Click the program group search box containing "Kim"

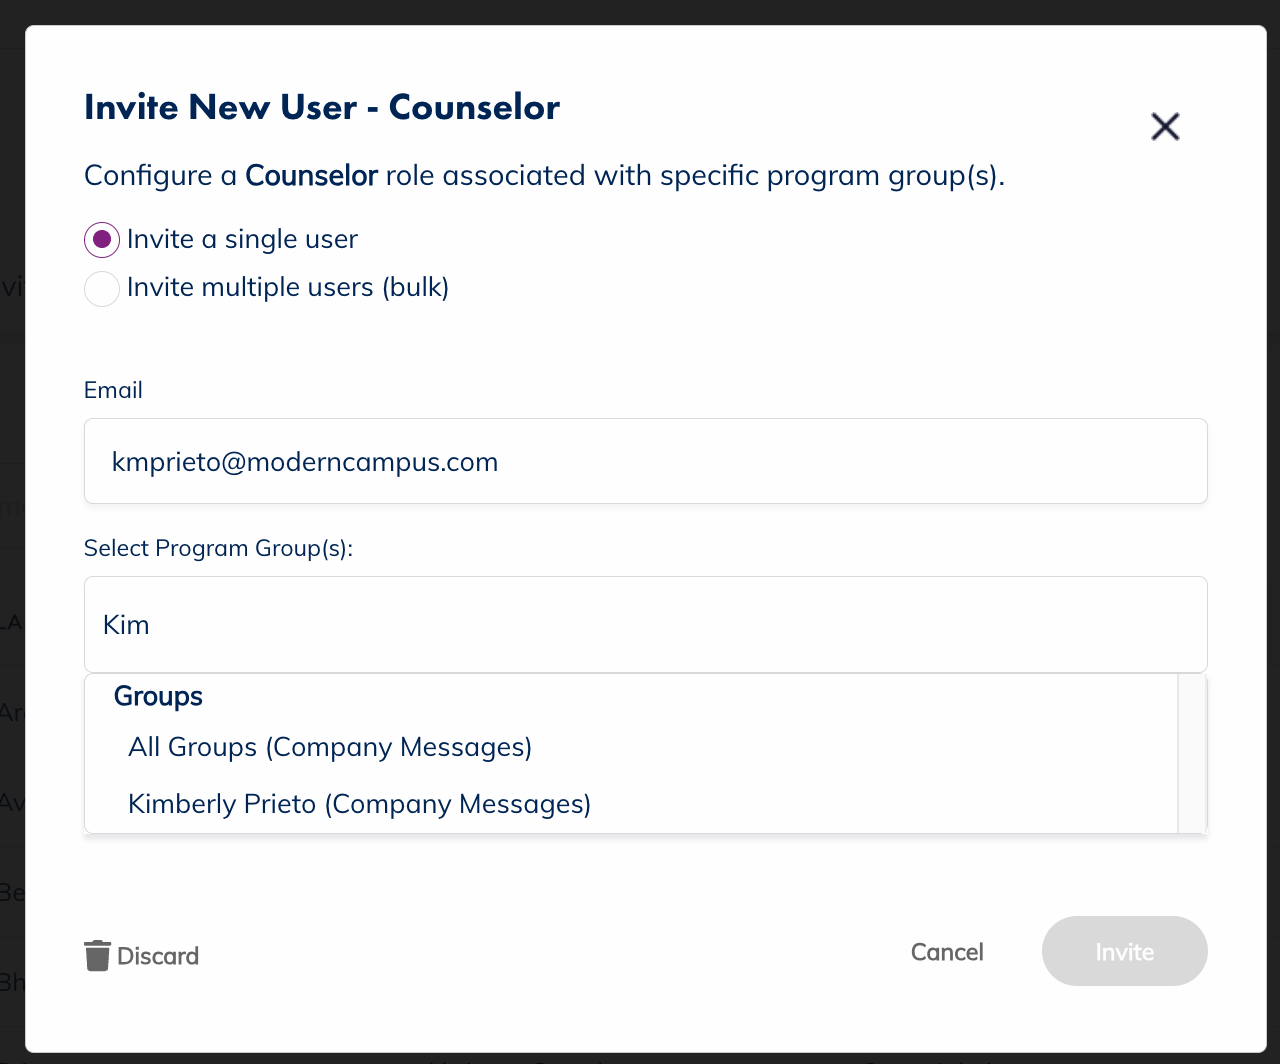coord(646,625)
